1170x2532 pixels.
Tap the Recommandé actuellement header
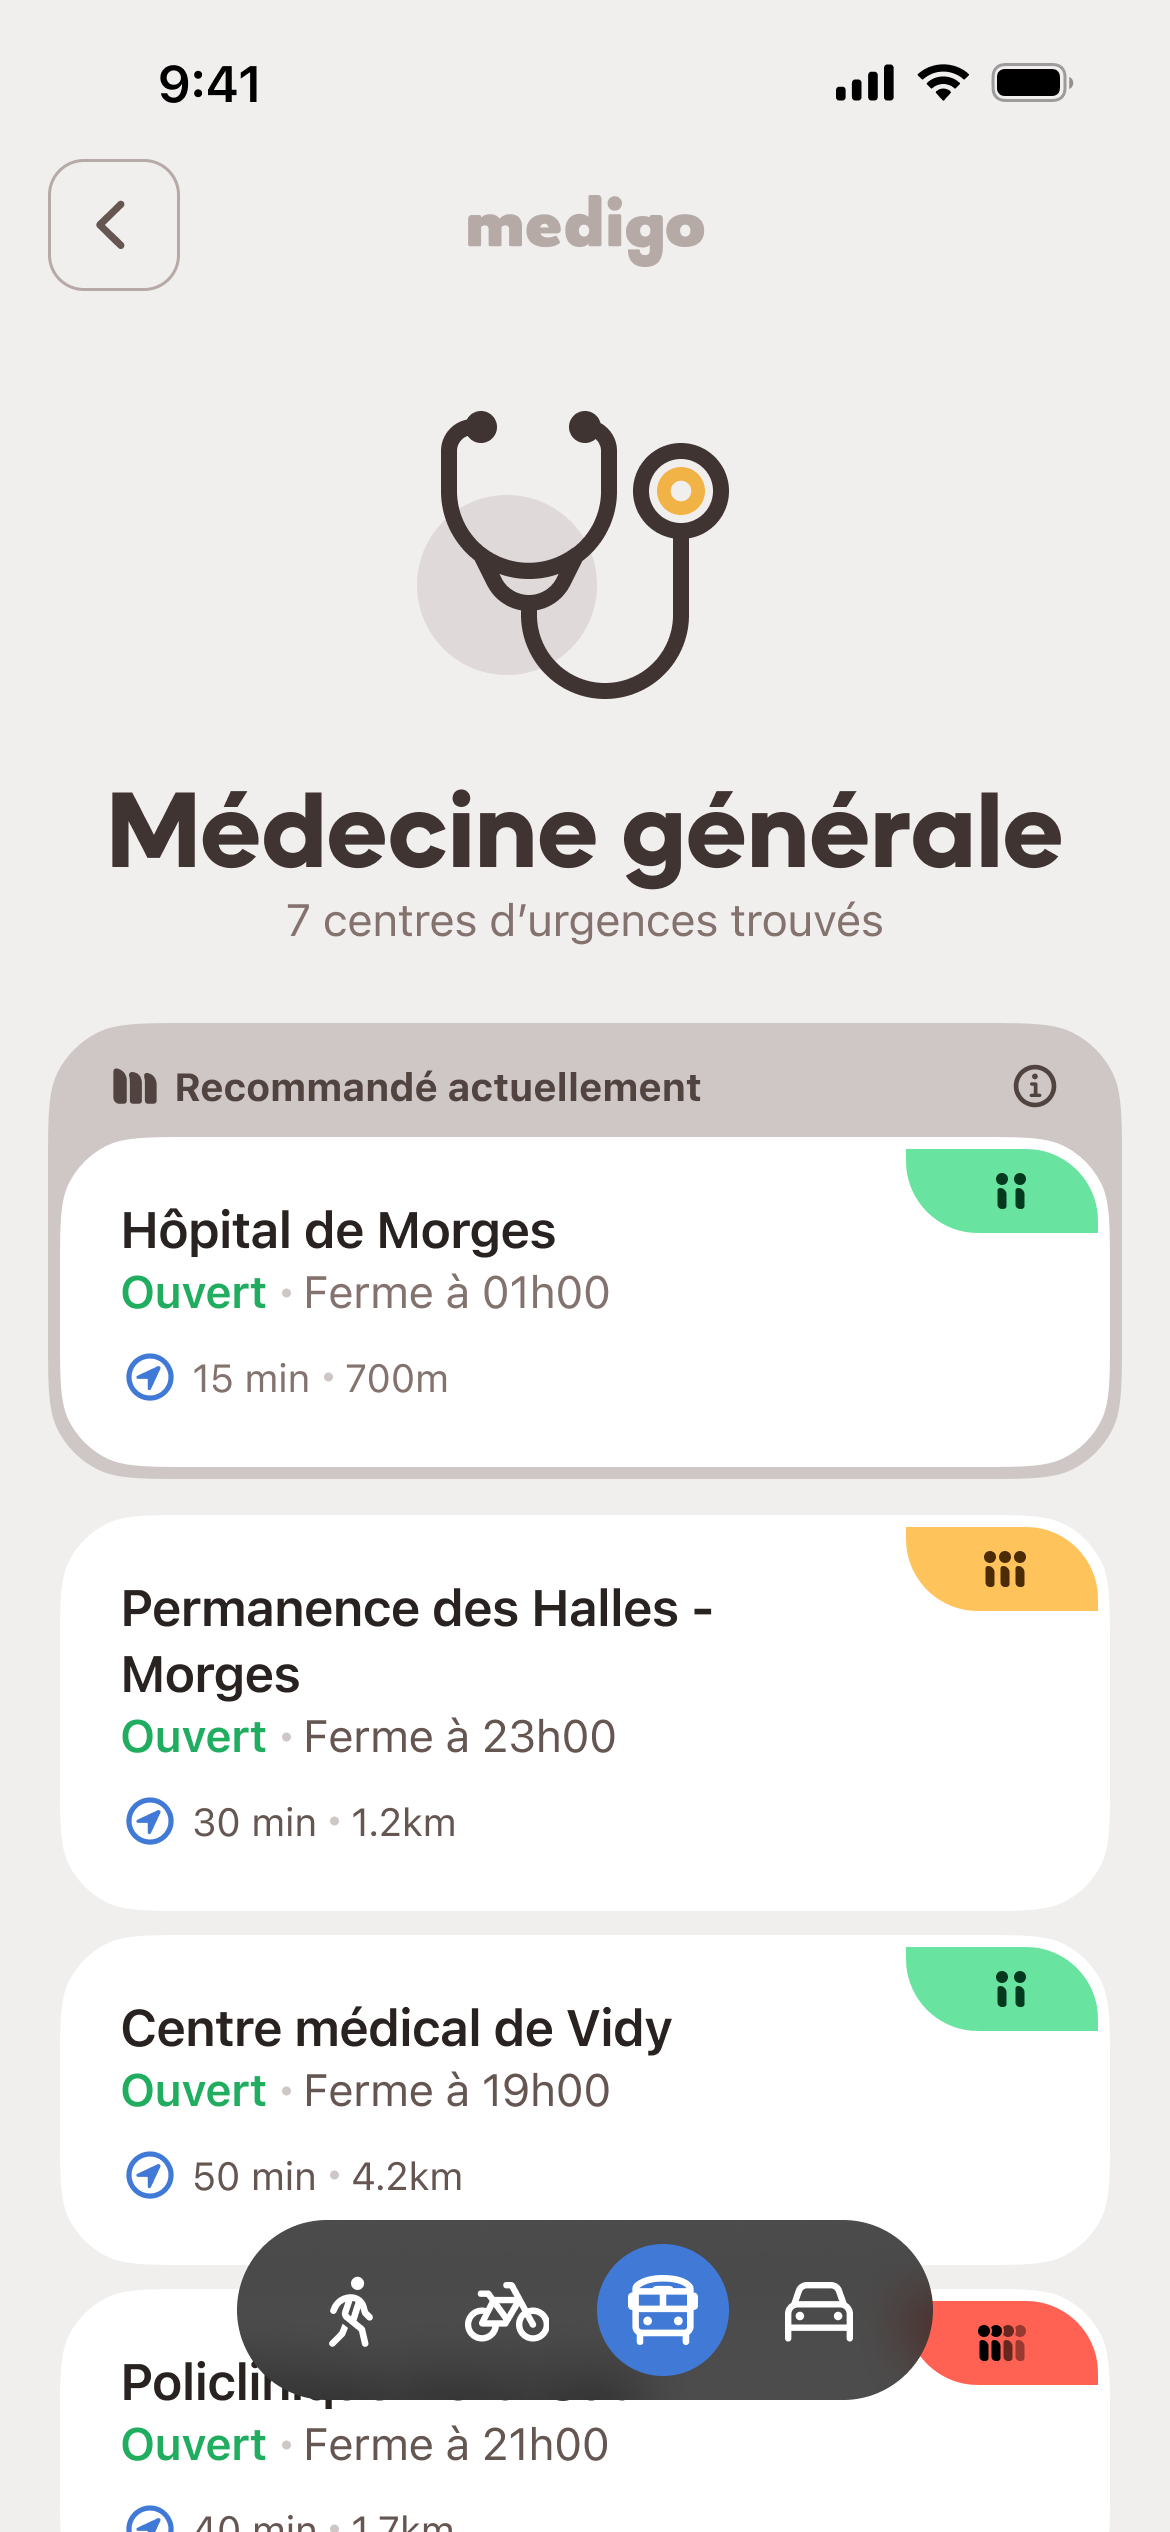tap(437, 1088)
